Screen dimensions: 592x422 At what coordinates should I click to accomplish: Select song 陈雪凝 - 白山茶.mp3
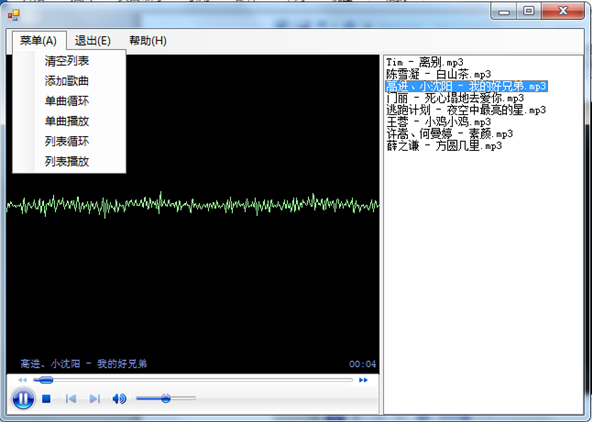[438, 74]
